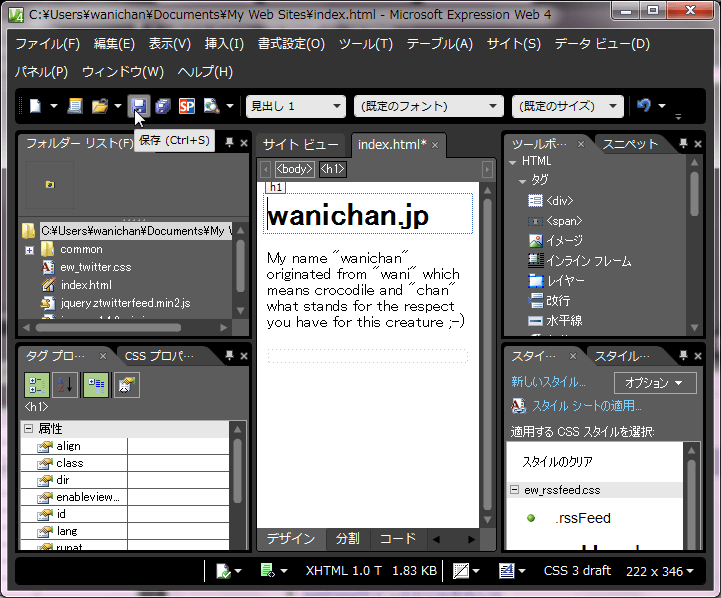
Task: Expand the common folder
Action: pos(29,251)
